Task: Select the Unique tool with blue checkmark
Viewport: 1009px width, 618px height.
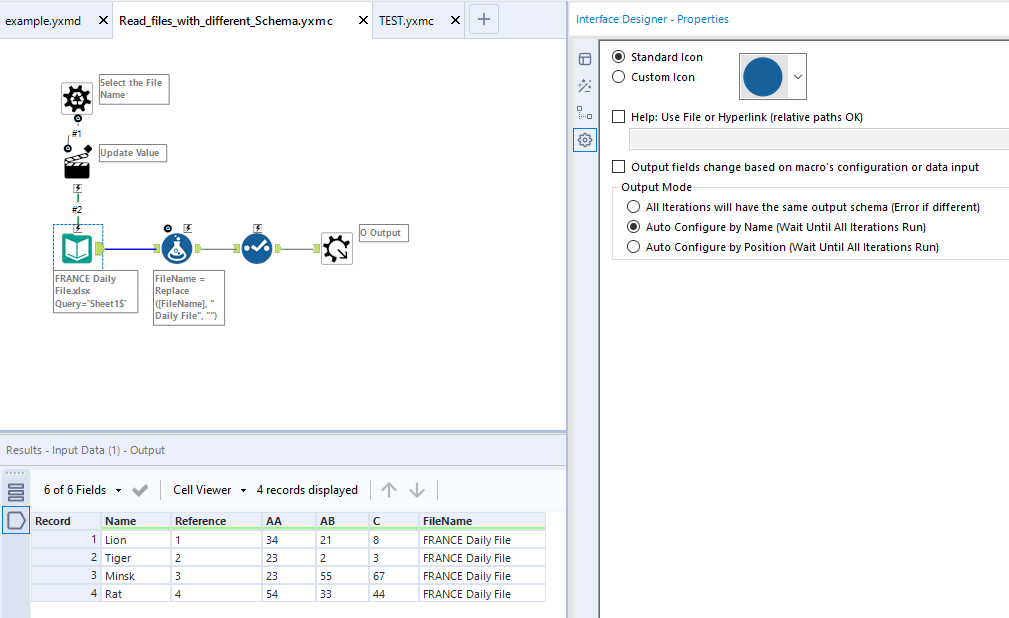Action: coord(256,247)
